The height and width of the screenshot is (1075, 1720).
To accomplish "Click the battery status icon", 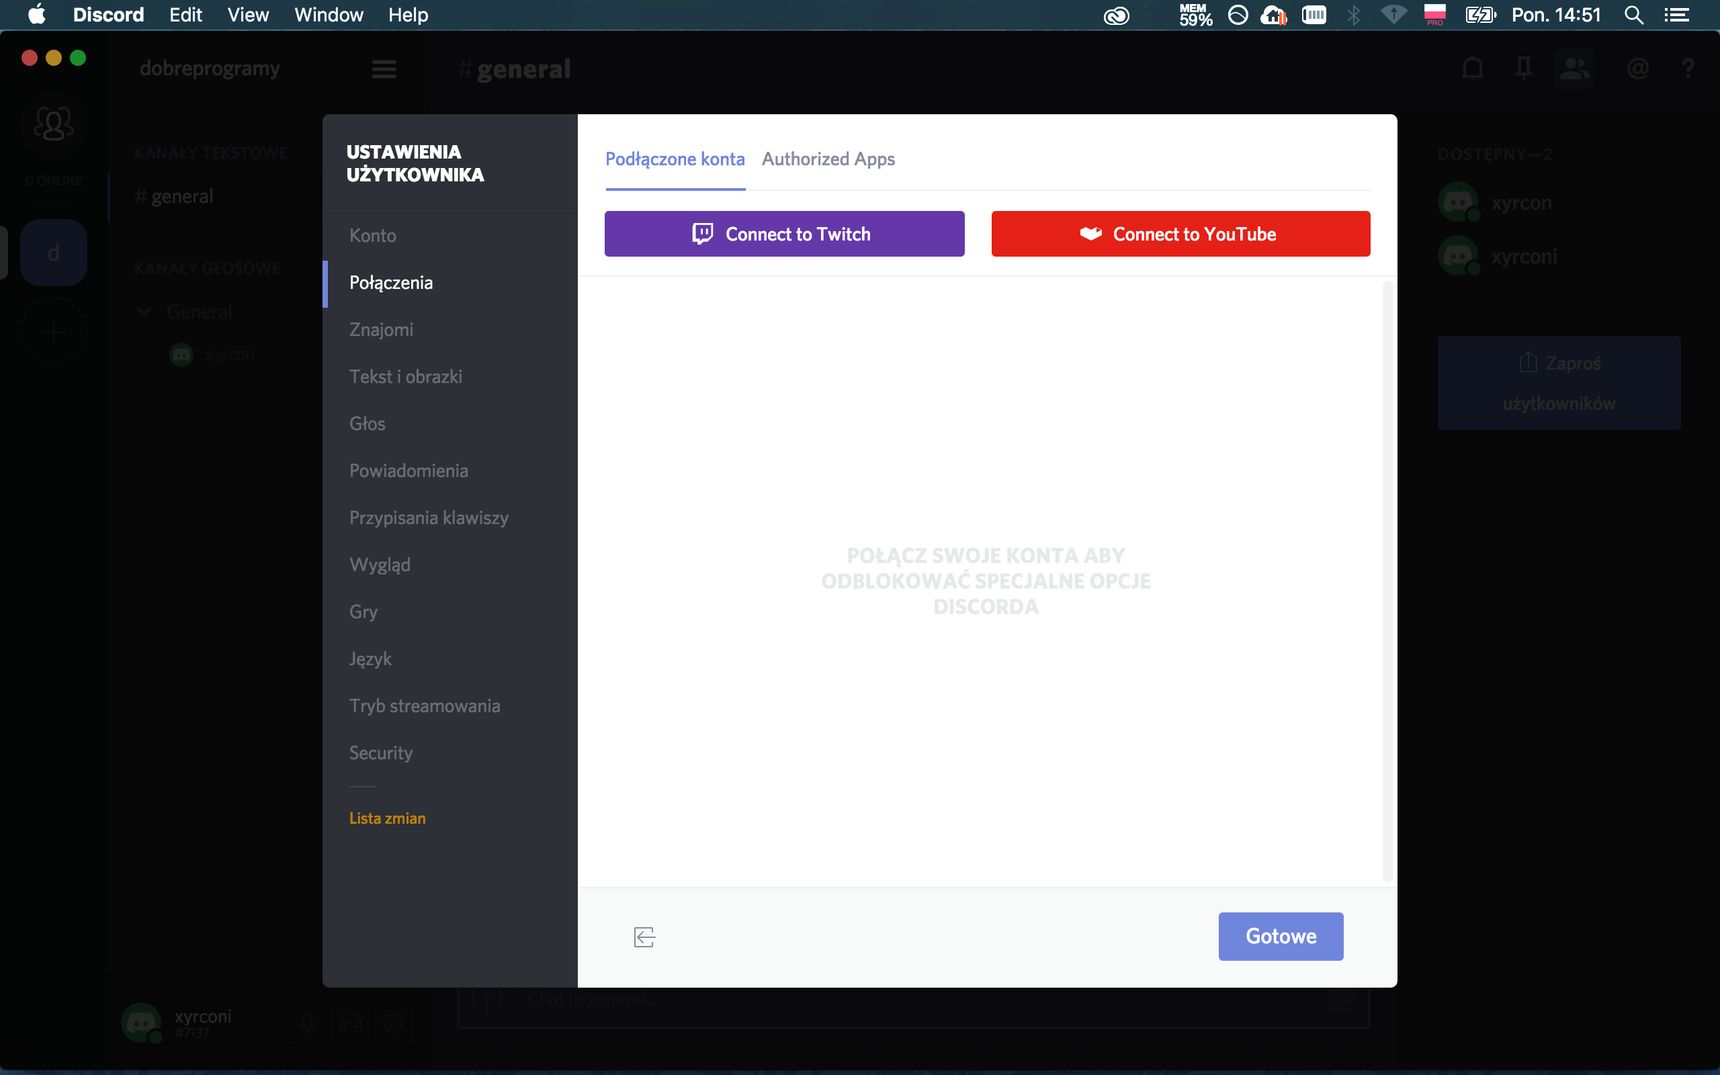I will [x=1480, y=15].
